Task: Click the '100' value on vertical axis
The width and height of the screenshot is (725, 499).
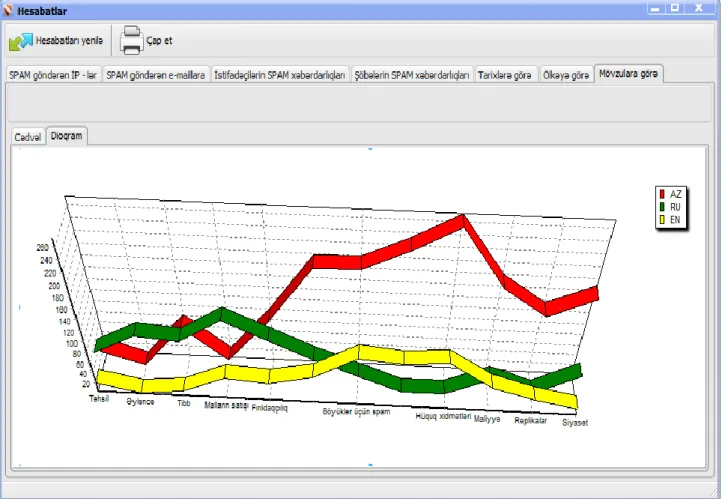Action: pos(72,343)
